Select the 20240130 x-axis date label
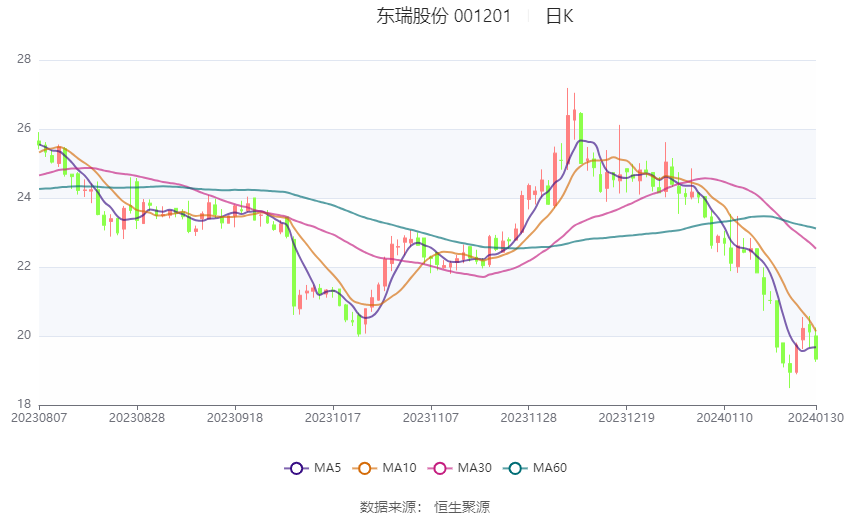 point(816,418)
